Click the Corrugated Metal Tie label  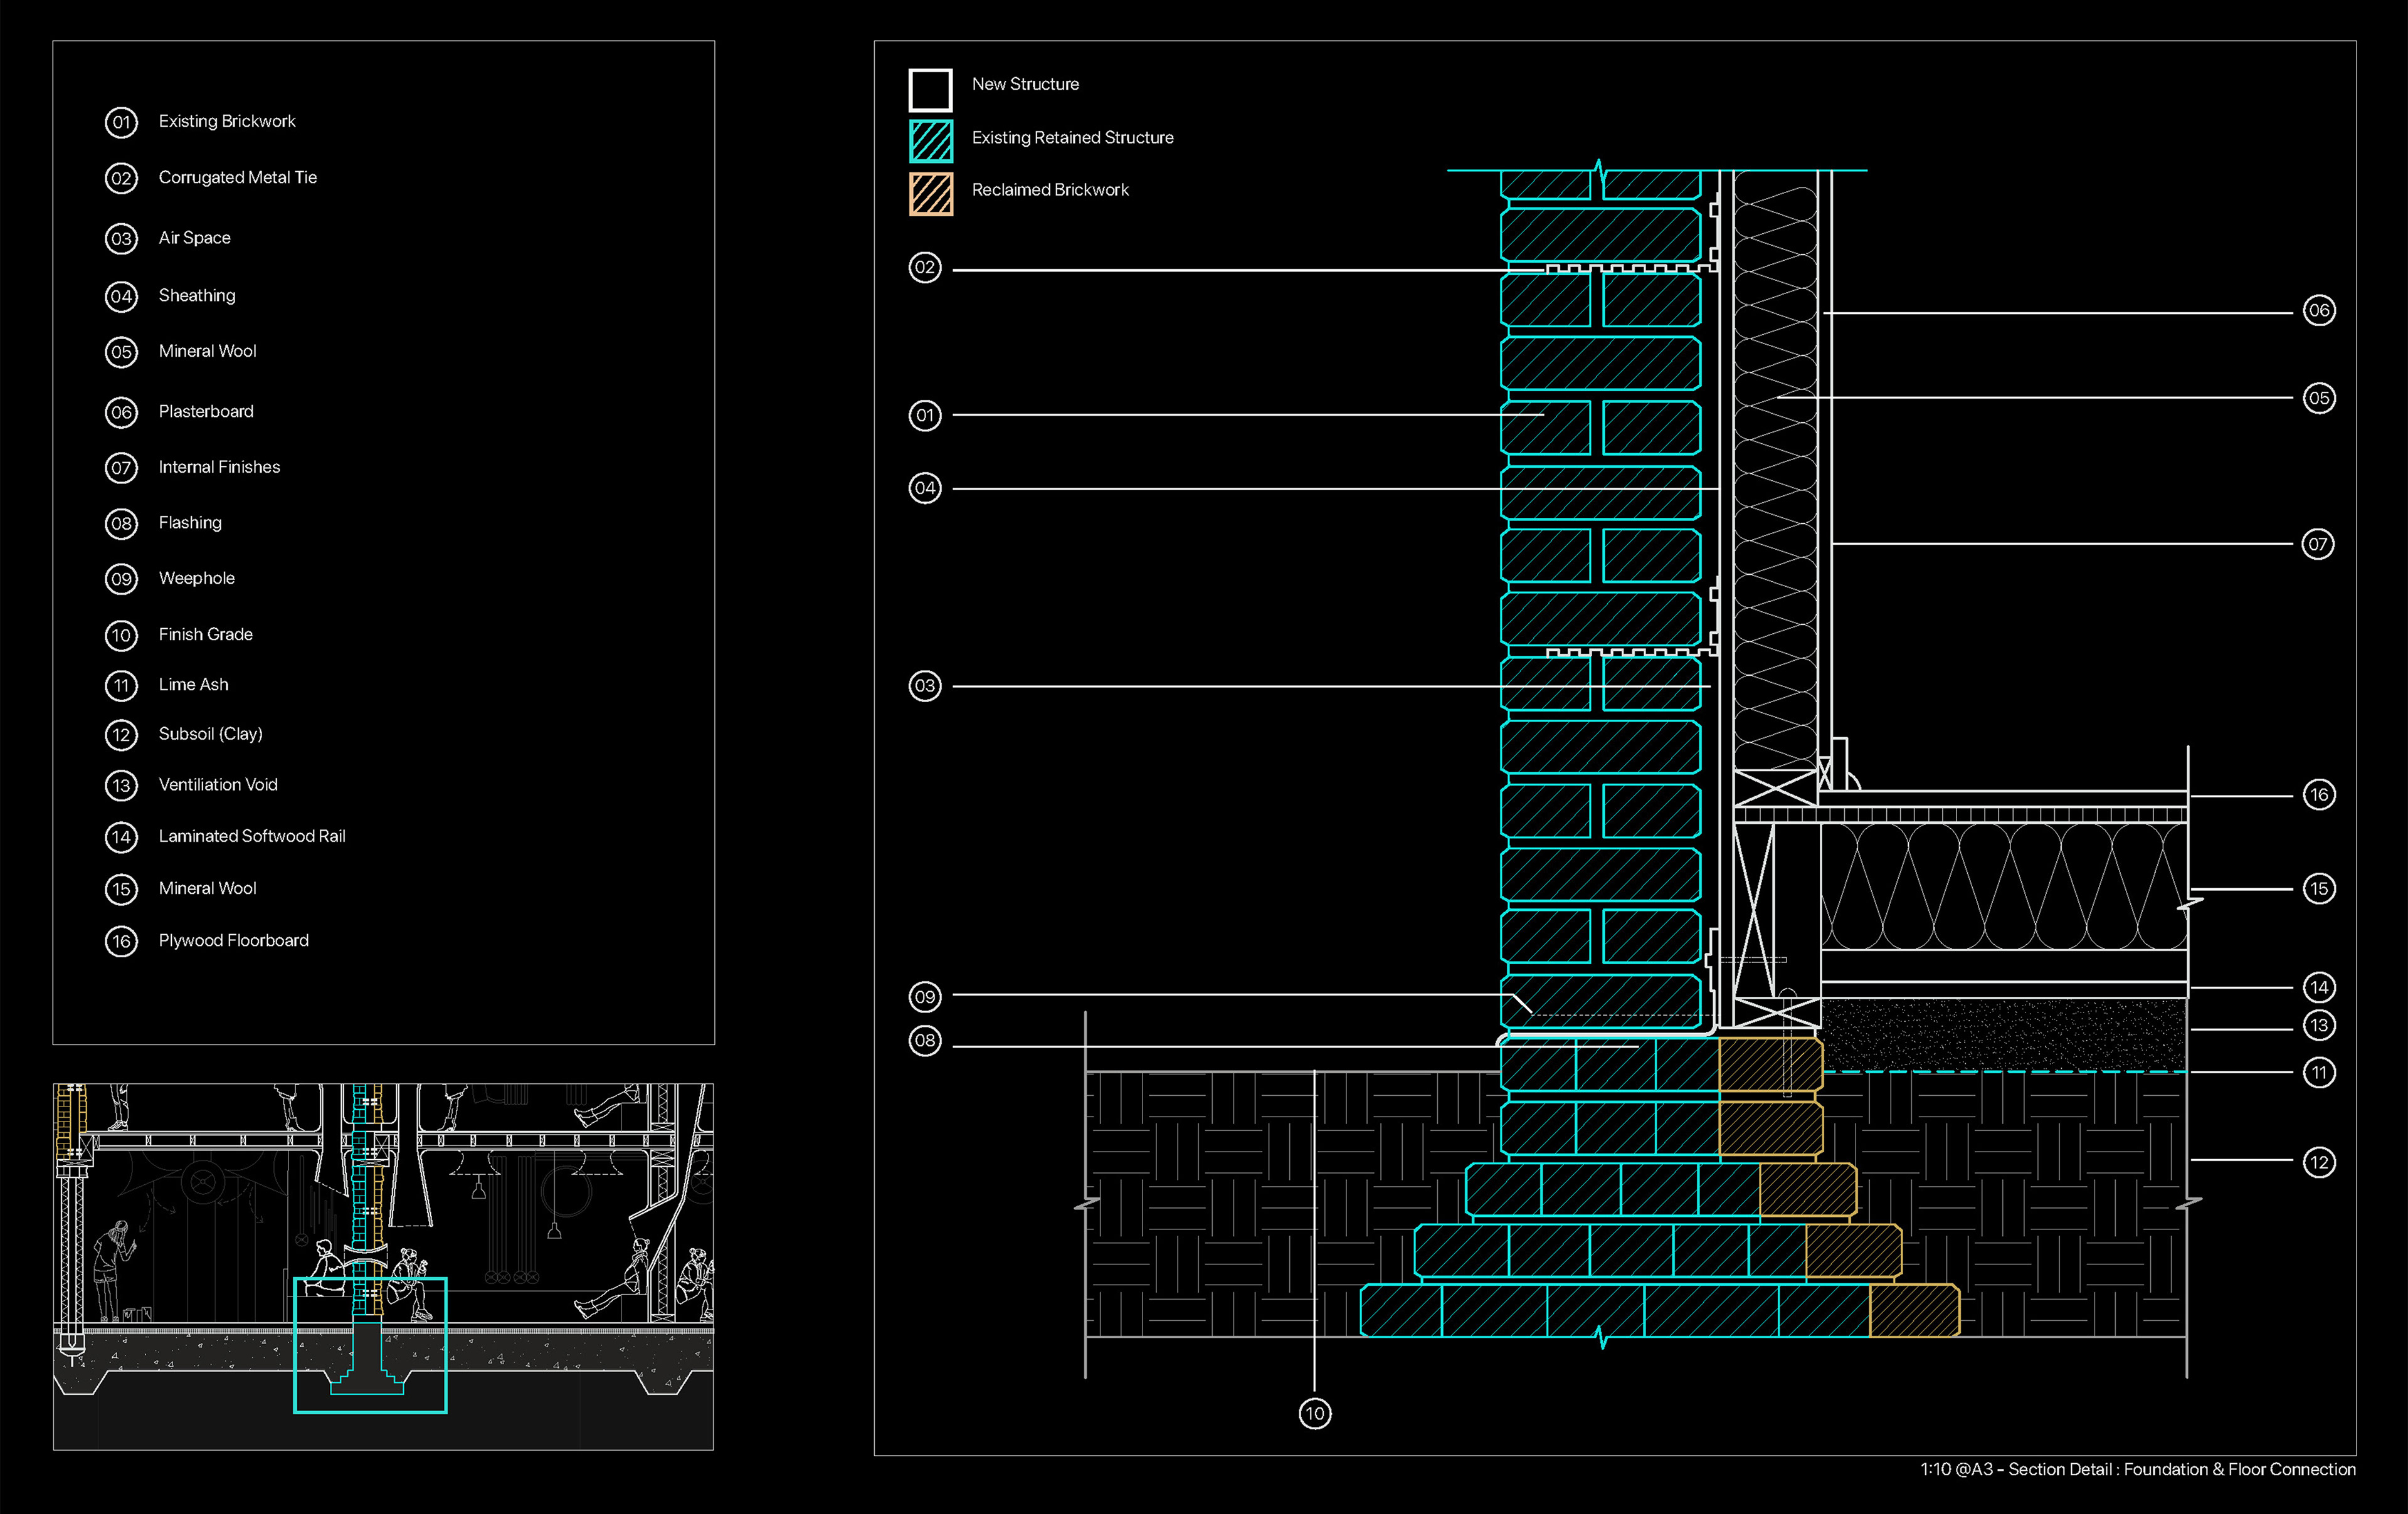click(x=237, y=177)
